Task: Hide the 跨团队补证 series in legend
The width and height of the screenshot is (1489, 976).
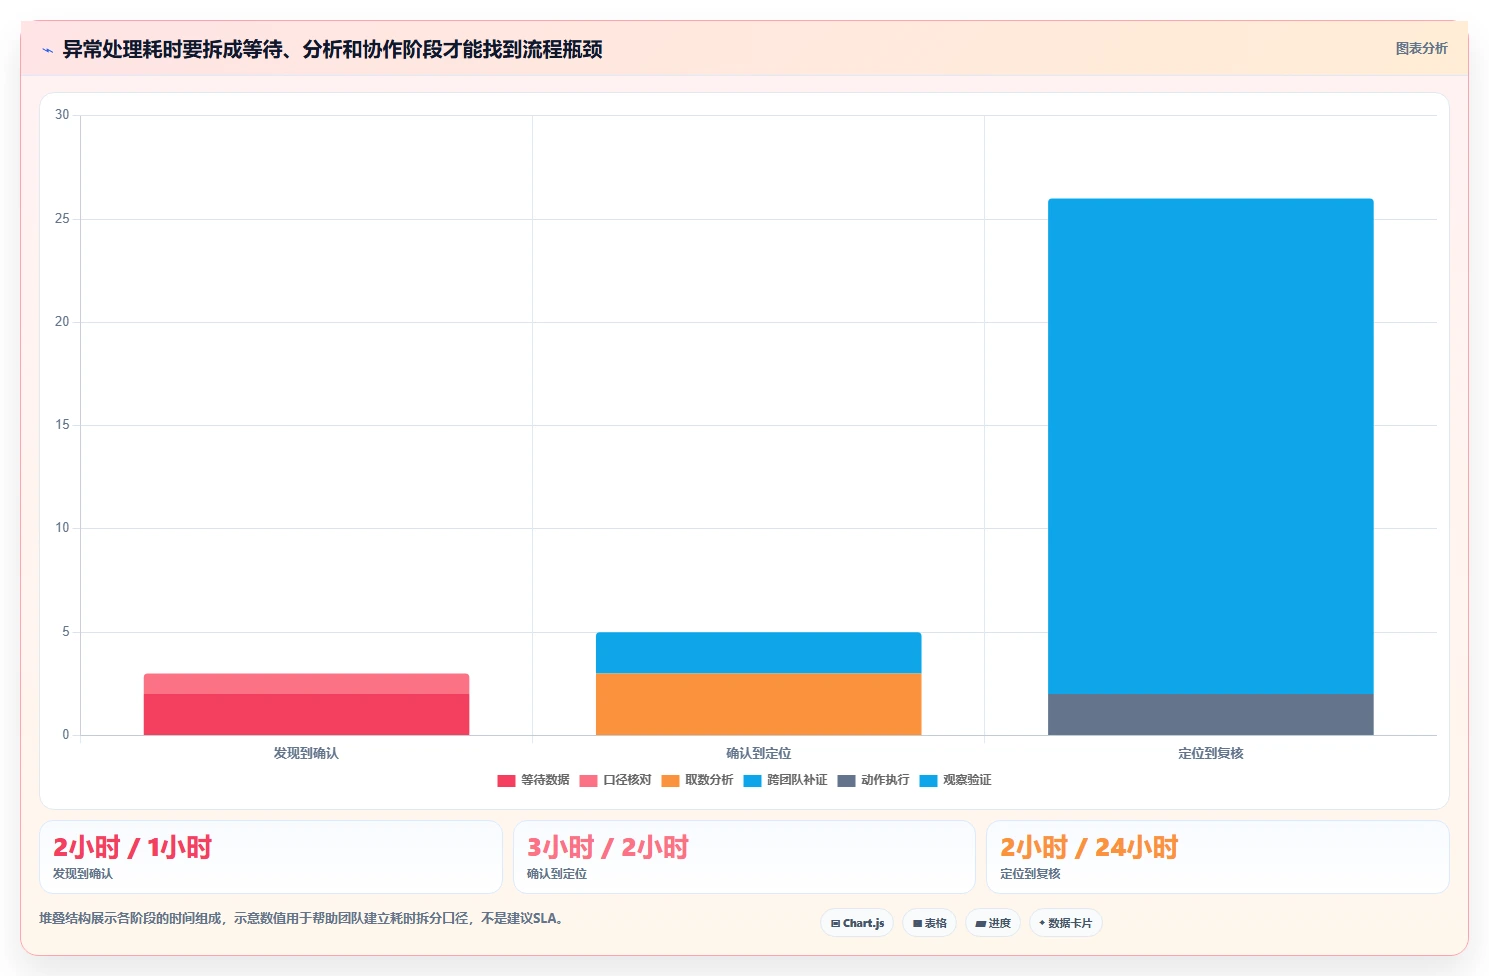Action: coord(752,781)
